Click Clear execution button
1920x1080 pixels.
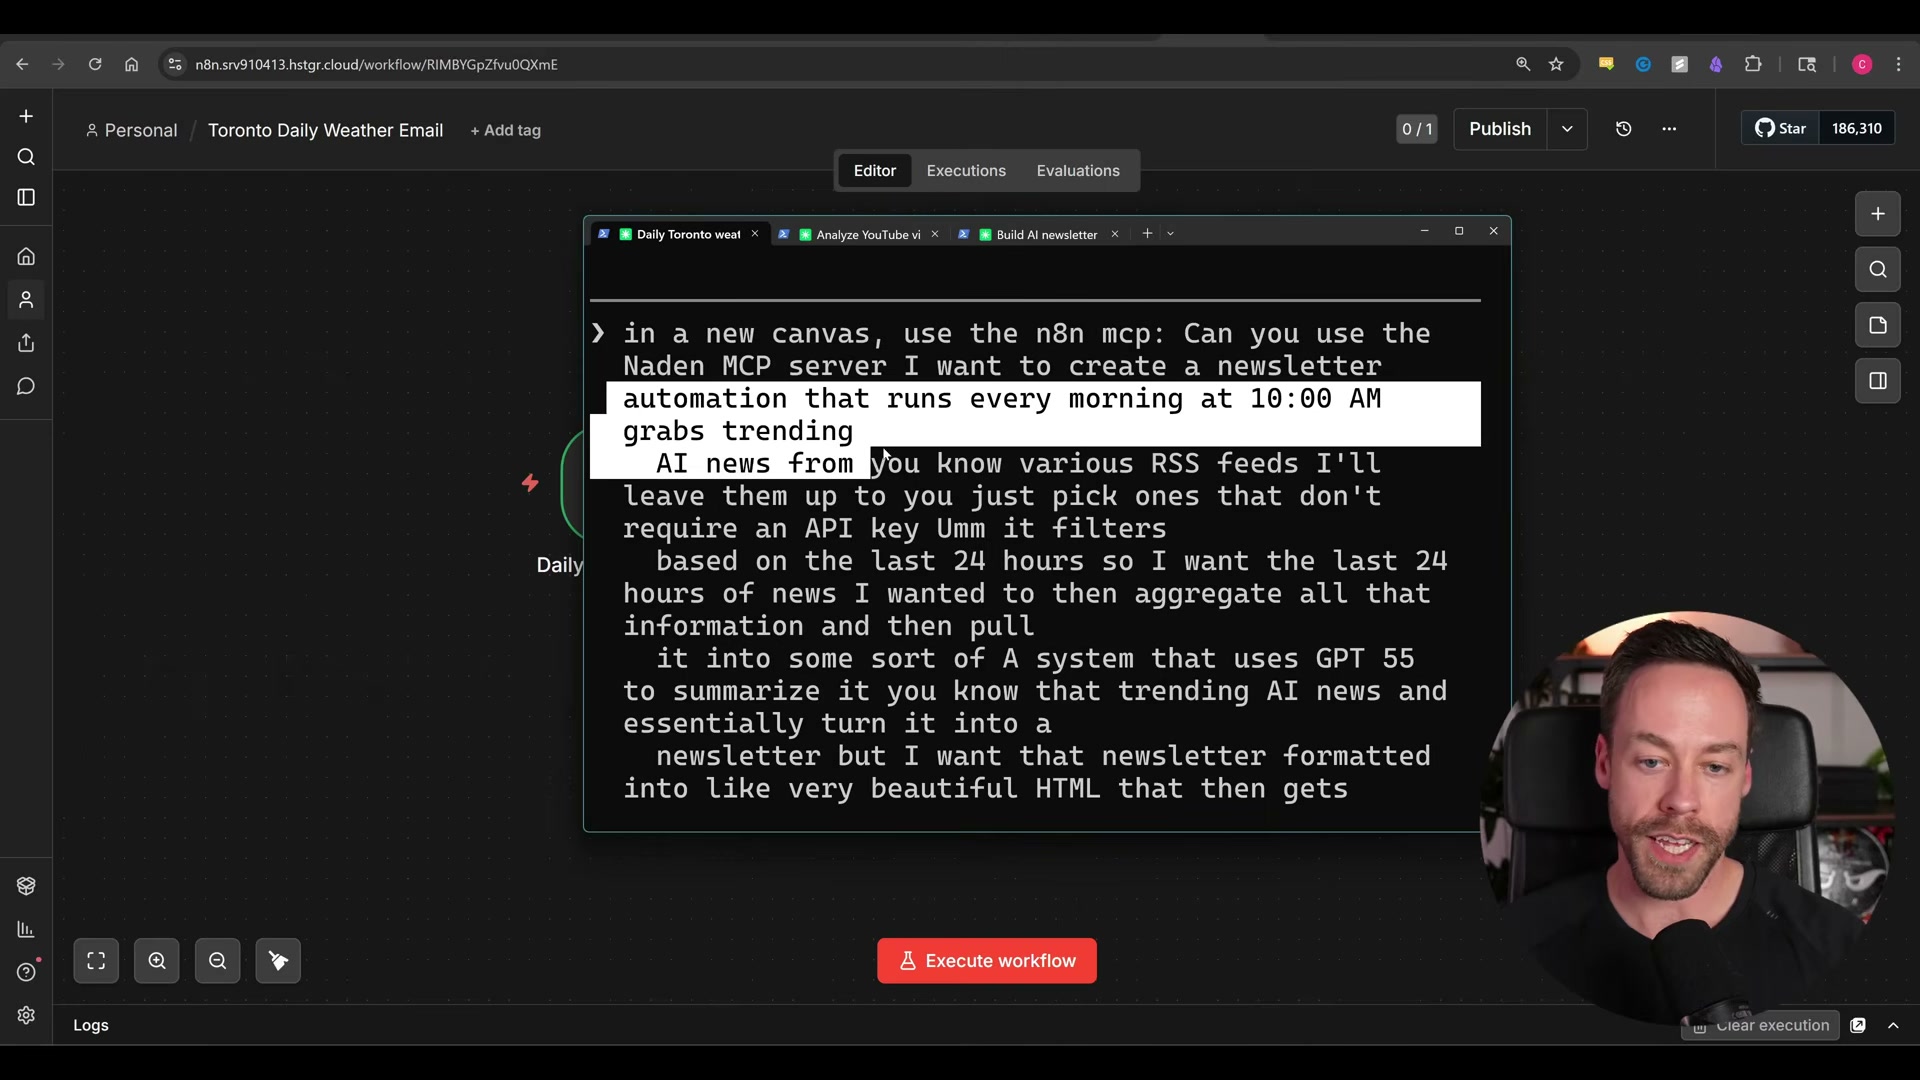pos(1762,1025)
